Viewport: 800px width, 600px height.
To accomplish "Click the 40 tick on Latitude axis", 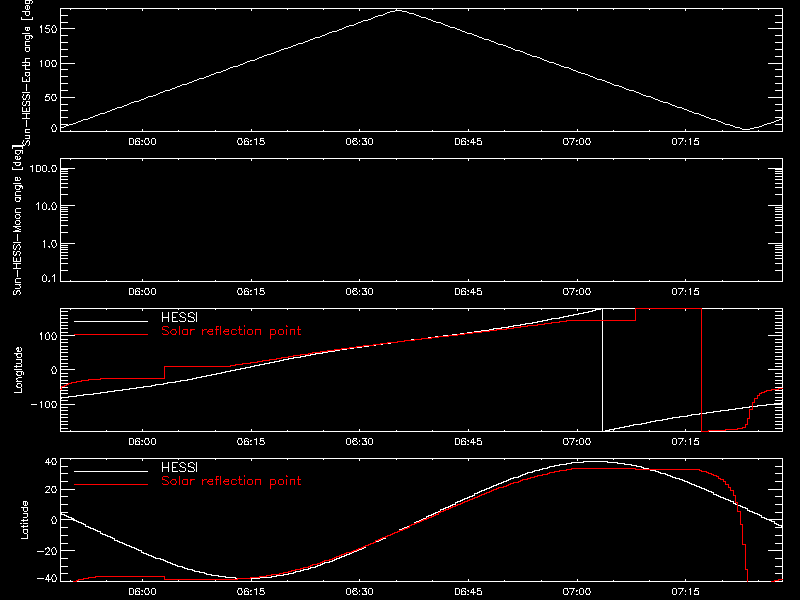I will (x=51, y=462).
